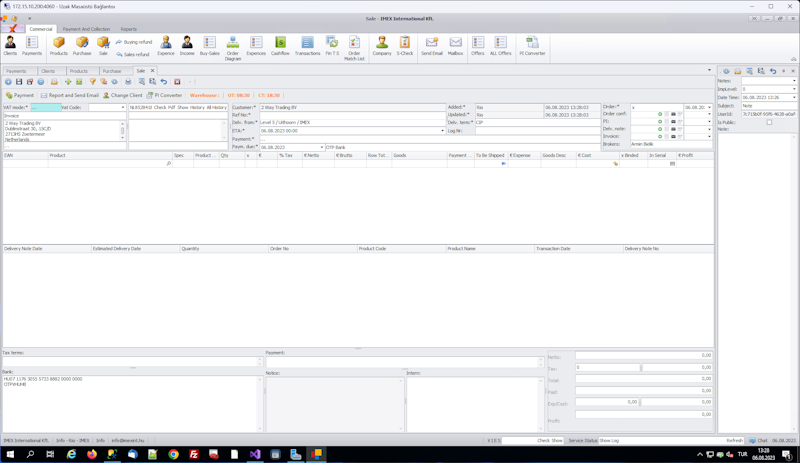Image resolution: width=800 pixels, height=463 pixels.
Task: Click the Log Nr input field
Action: [537, 131]
